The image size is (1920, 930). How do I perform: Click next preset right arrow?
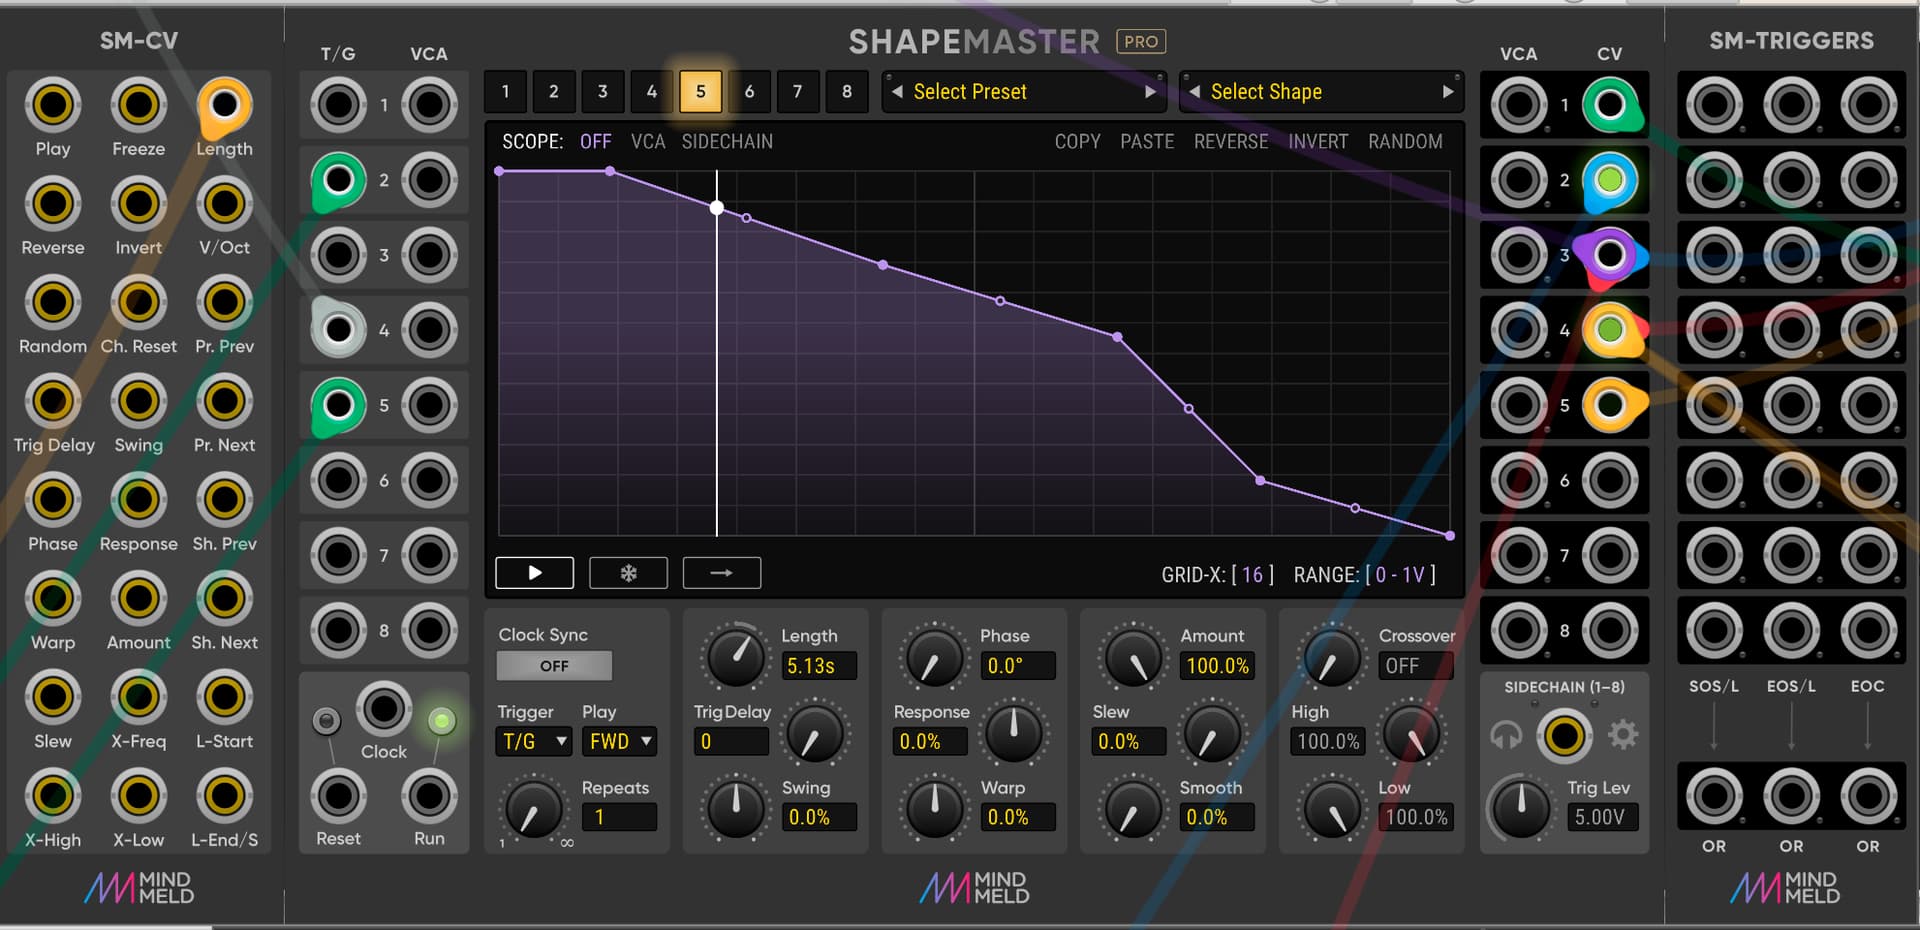pyautogui.click(x=1150, y=92)
